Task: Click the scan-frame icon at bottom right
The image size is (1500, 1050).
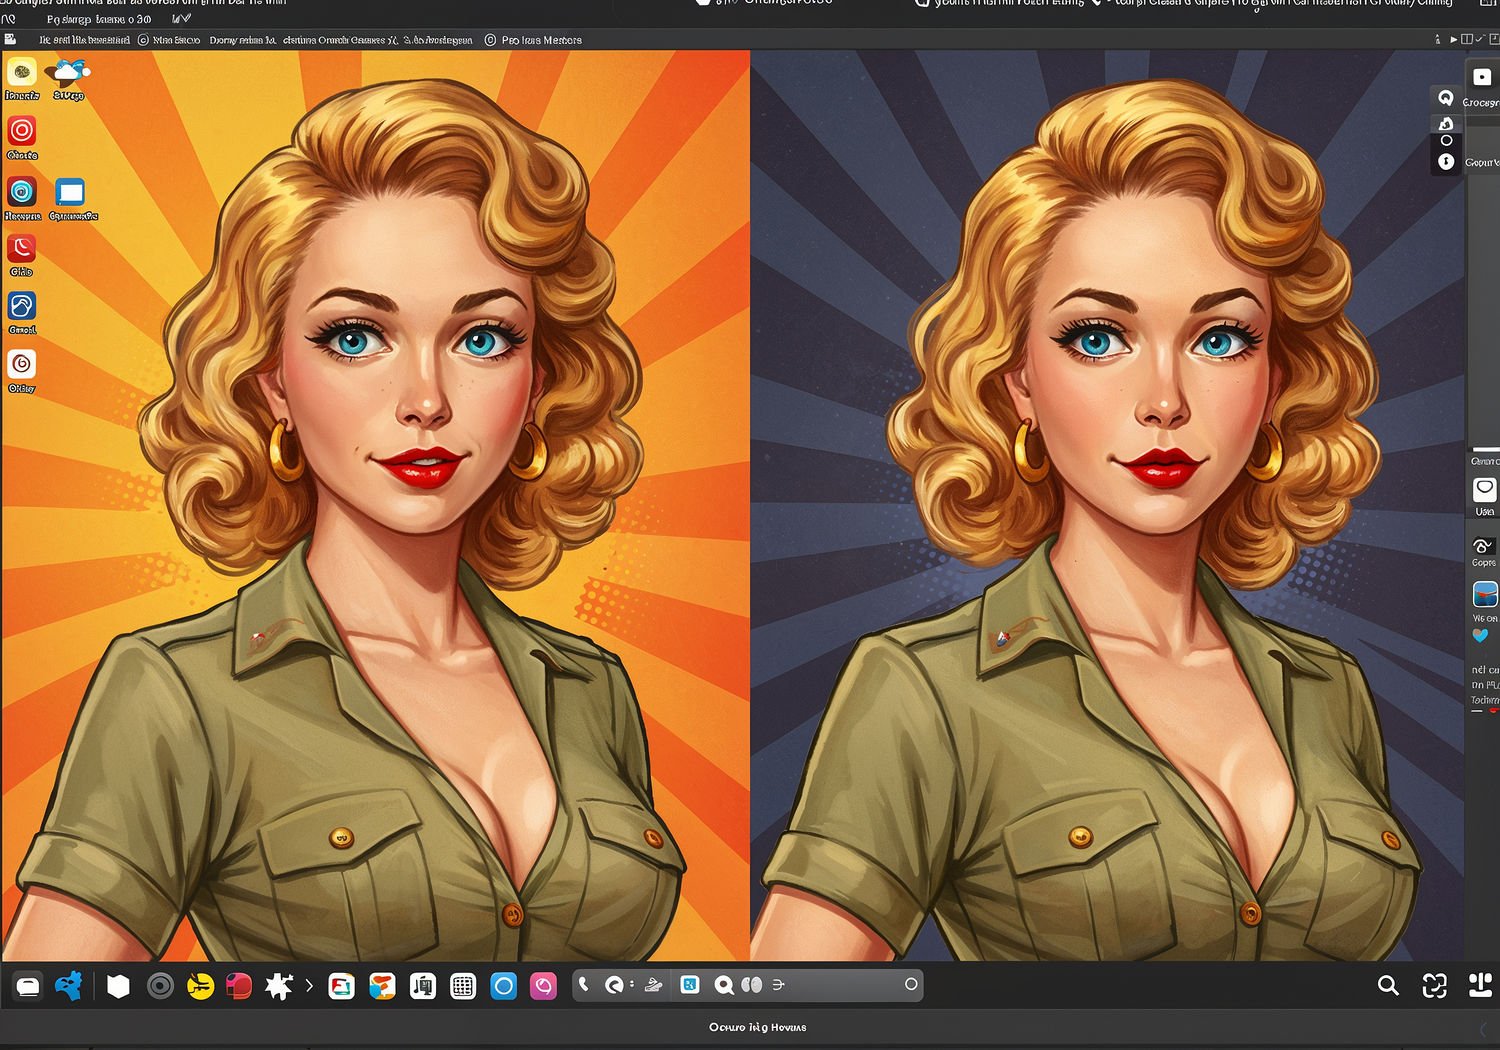Action: tap(1435, 986)
